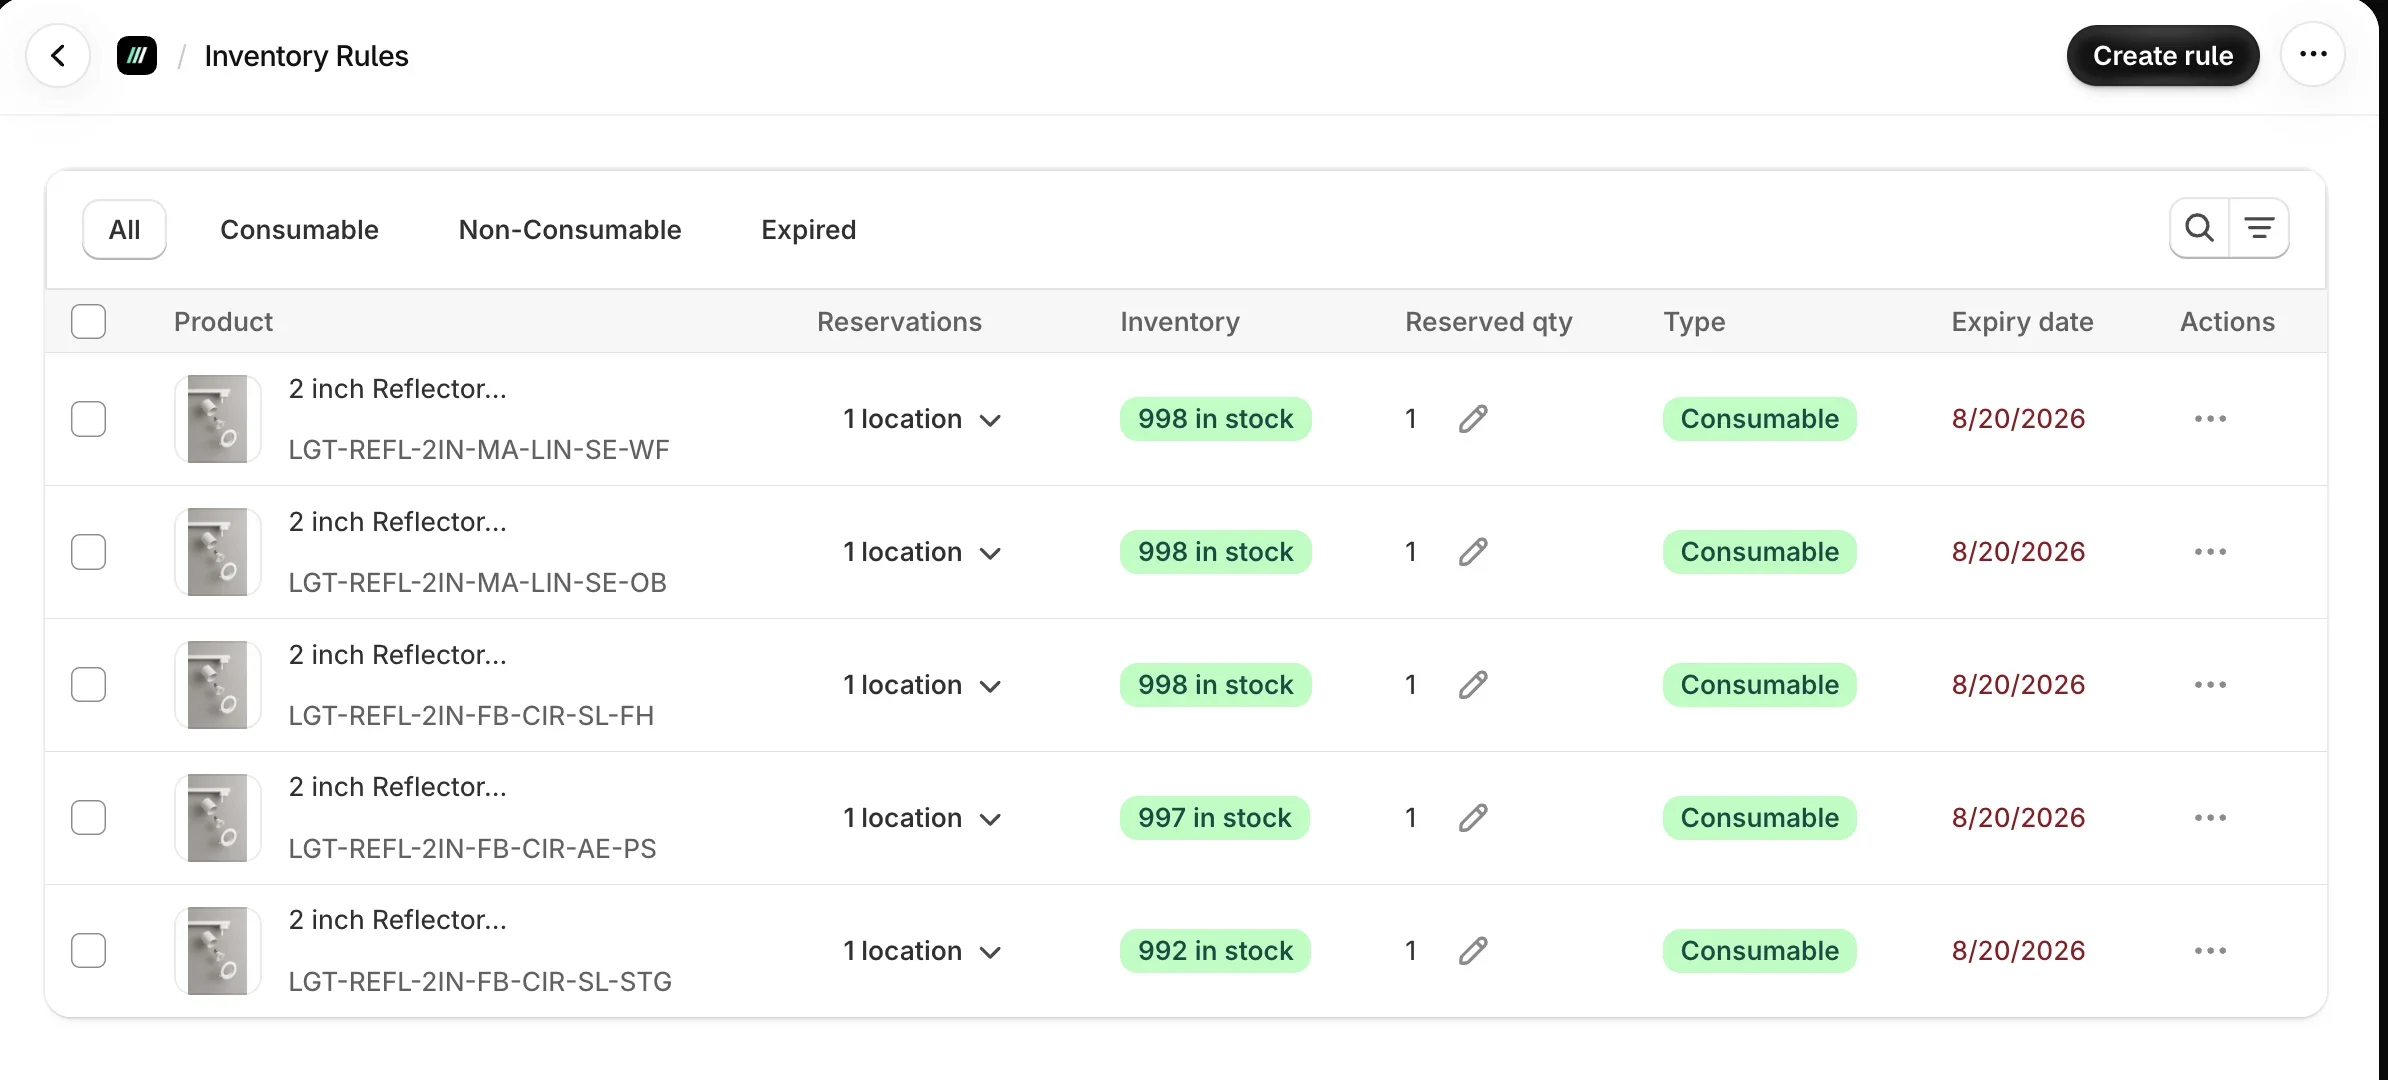Select the All tab

[124, 230]
